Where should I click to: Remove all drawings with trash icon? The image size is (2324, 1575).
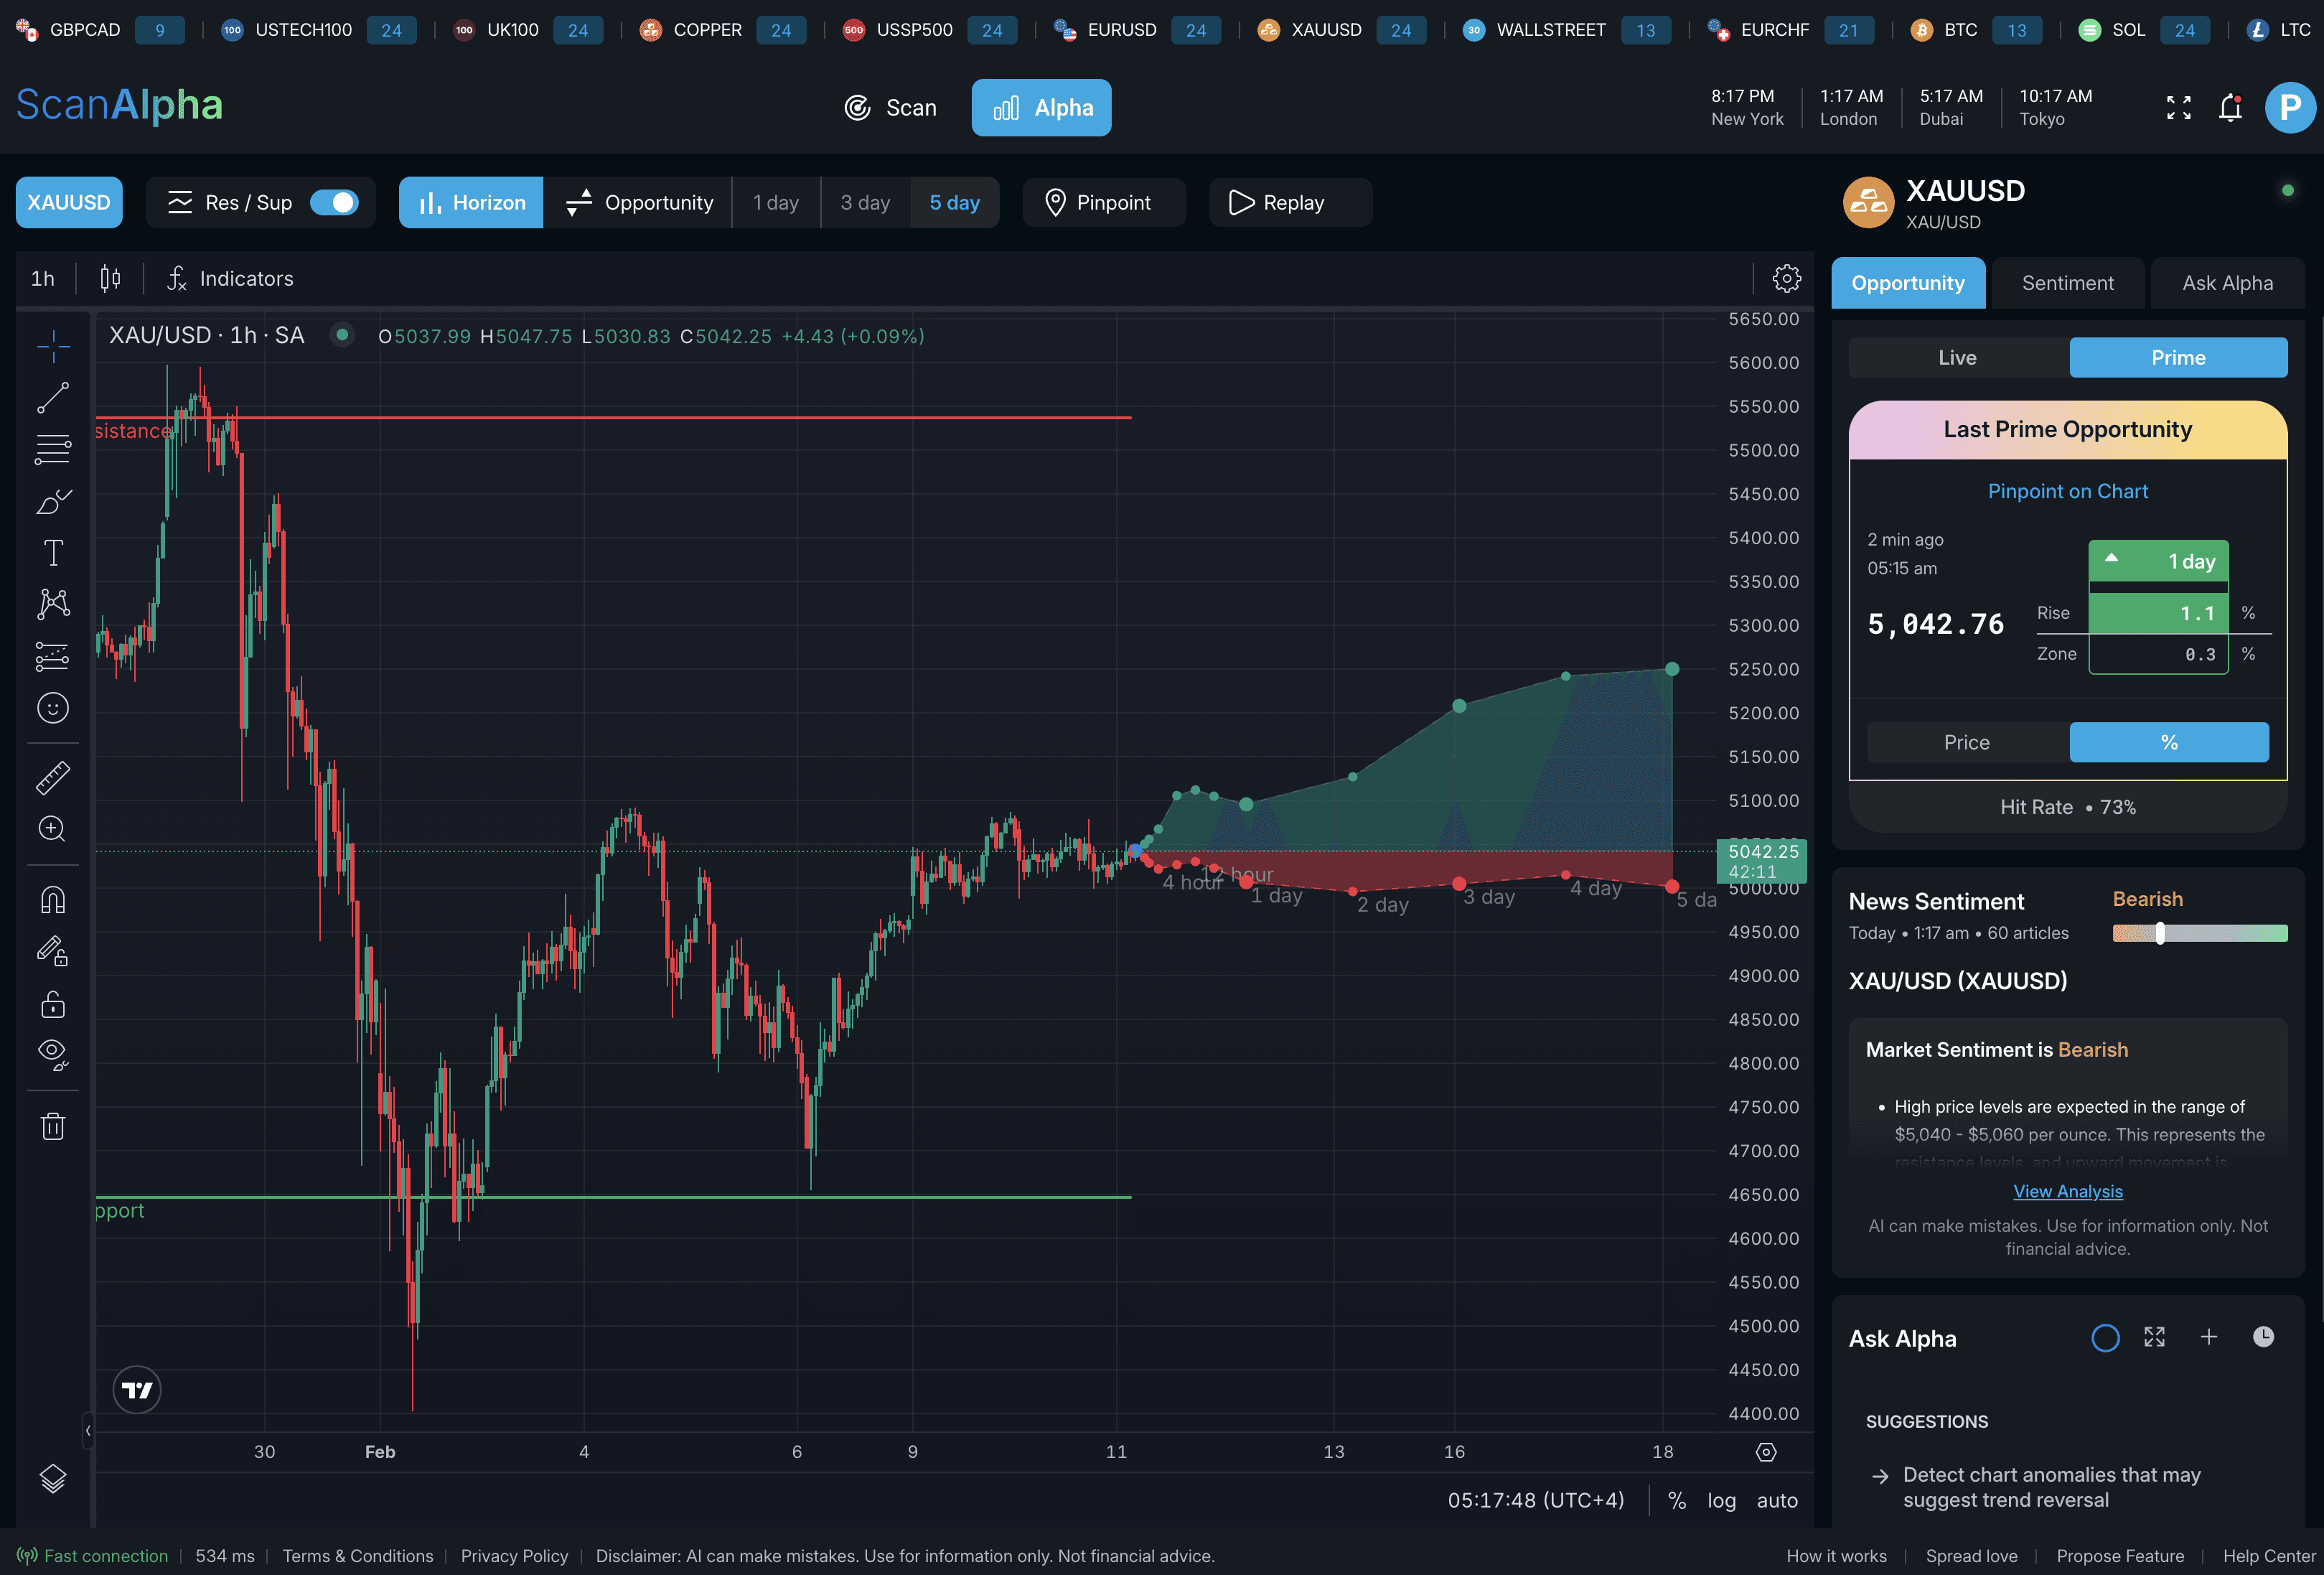click(x=52, y=1125)
